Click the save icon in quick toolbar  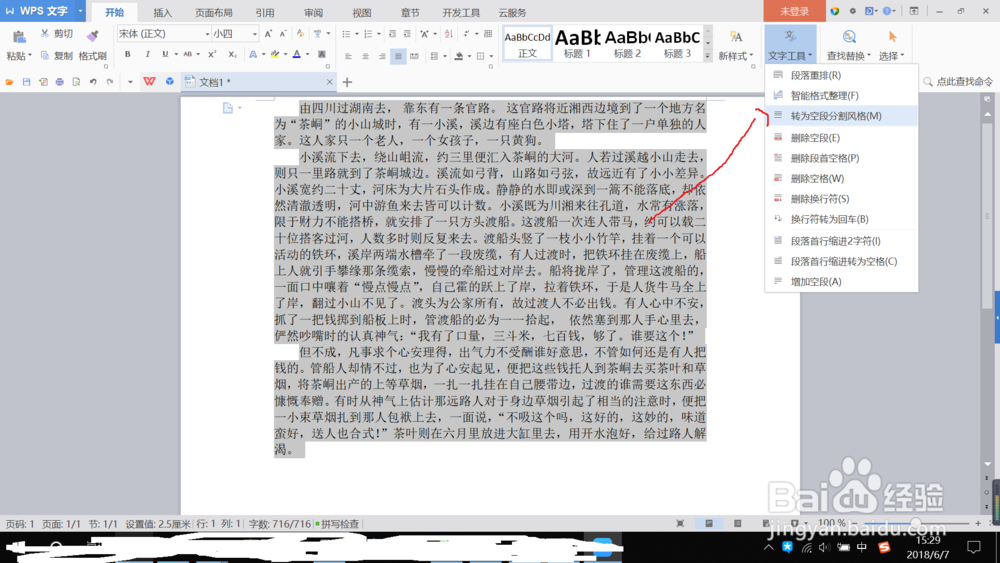tap(26, 82)
